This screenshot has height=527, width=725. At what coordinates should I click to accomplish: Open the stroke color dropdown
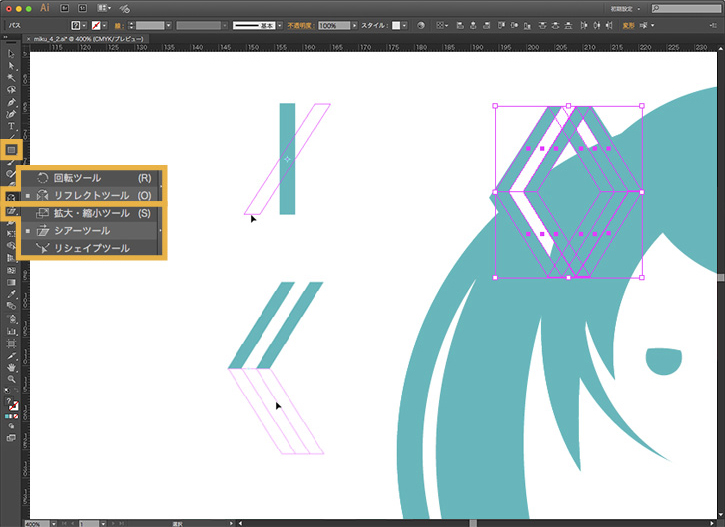pos(104,25)
